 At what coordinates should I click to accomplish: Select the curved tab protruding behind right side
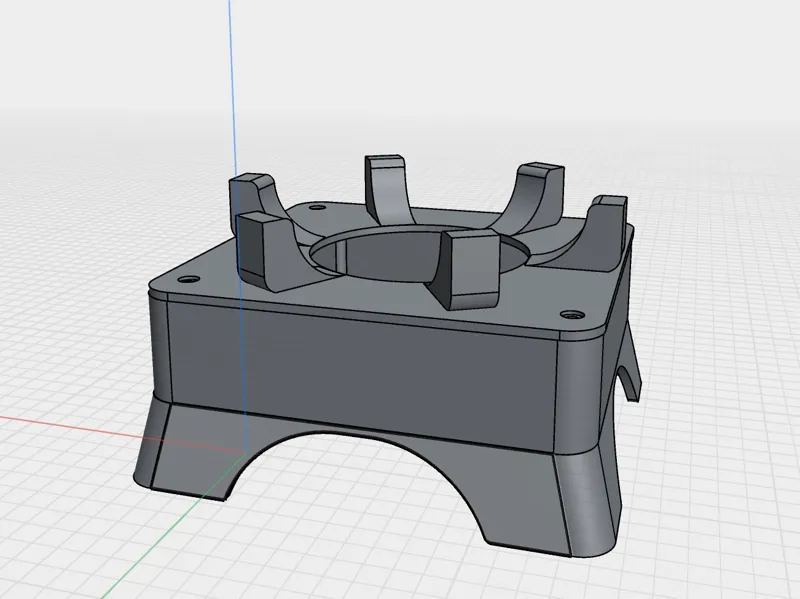[630, 367]
